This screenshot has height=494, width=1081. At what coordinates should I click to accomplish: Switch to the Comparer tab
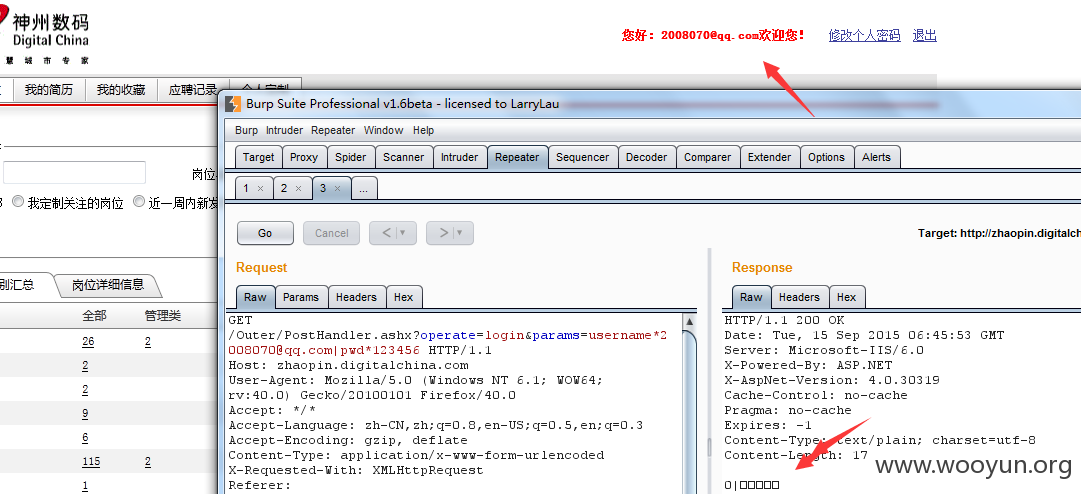pos(707,157)
